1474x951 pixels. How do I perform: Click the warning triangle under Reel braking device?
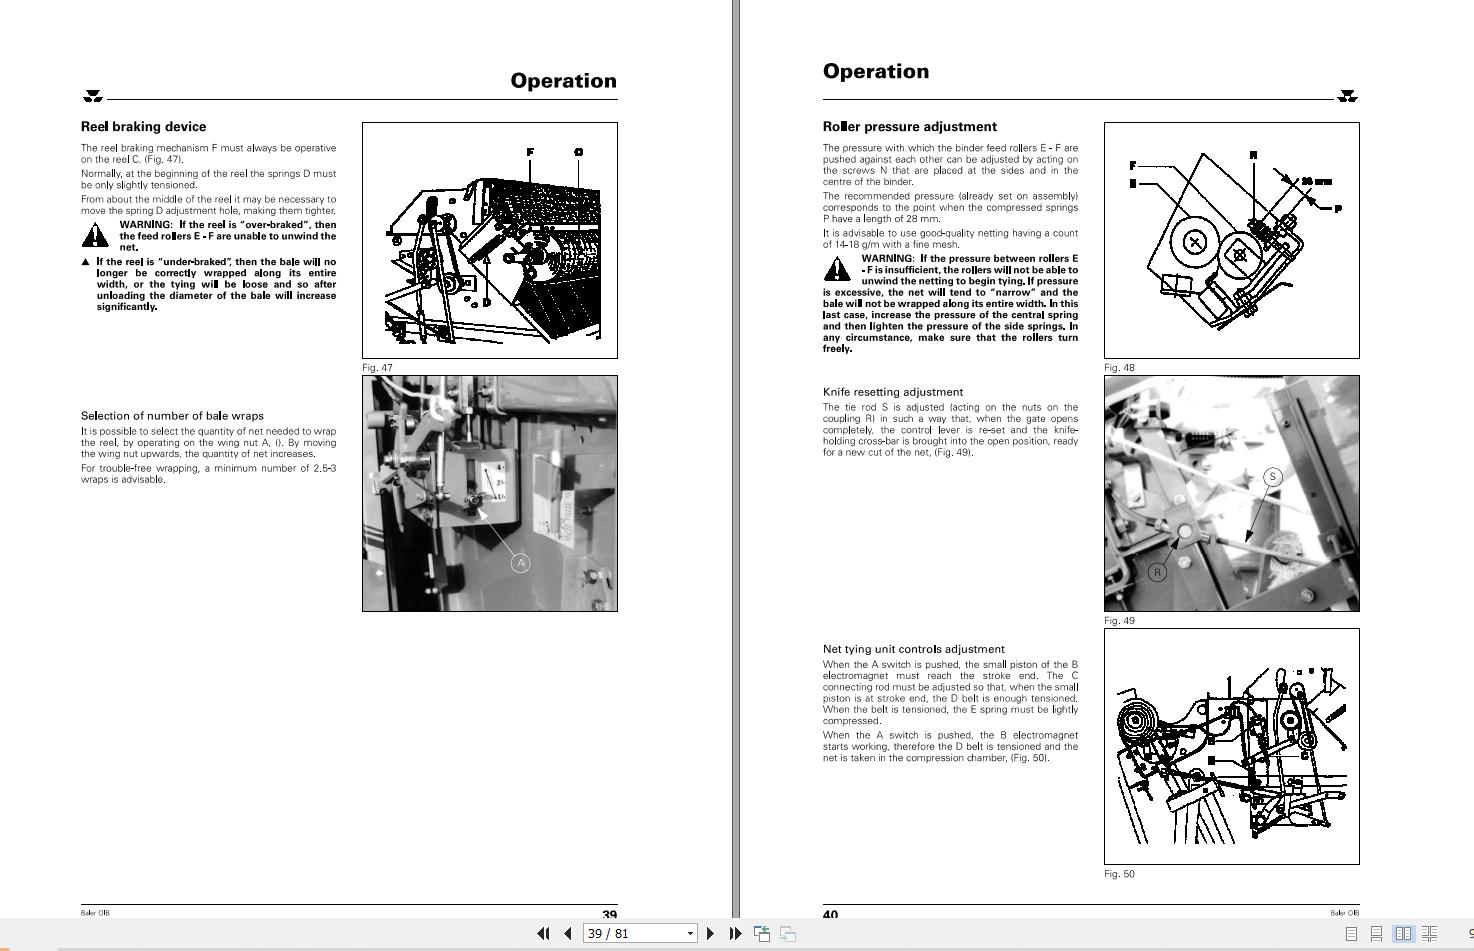tap(95, 236)
